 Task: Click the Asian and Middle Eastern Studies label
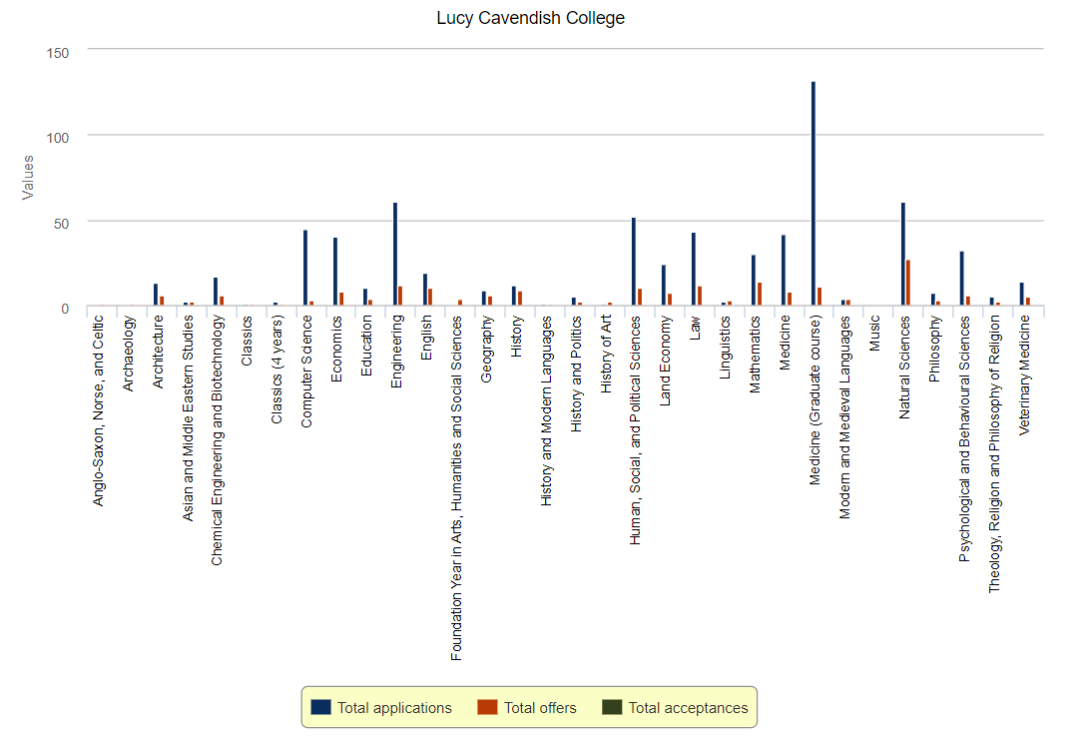coord(188,418)
